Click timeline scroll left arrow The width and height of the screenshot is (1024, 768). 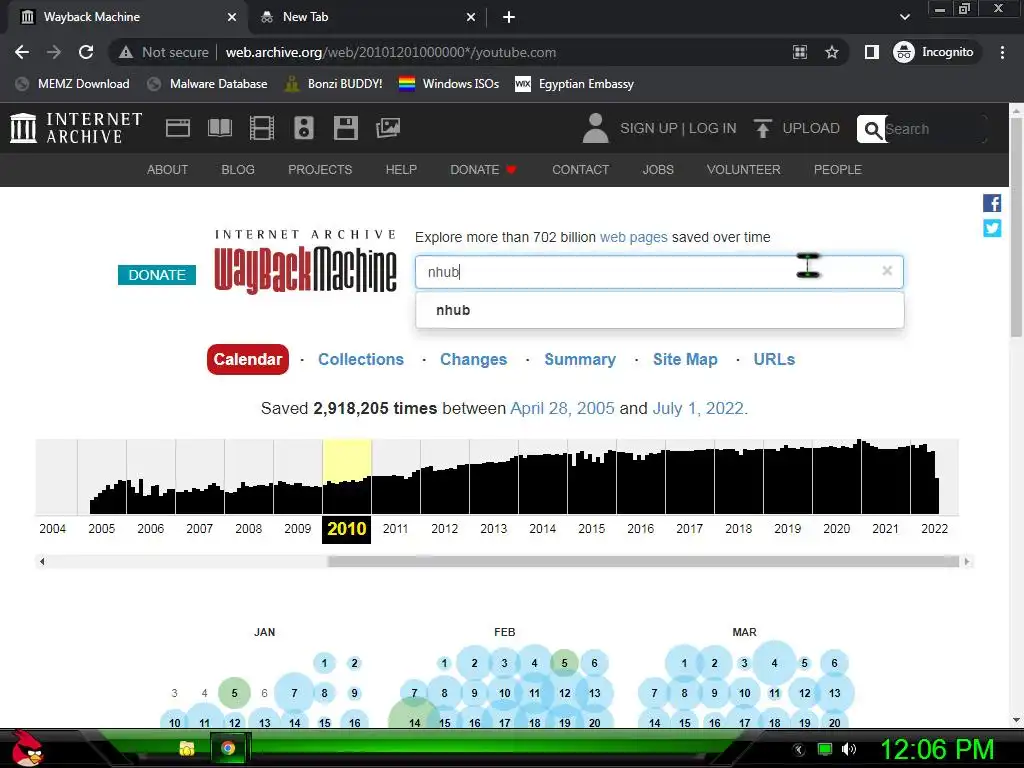point(42,561)
